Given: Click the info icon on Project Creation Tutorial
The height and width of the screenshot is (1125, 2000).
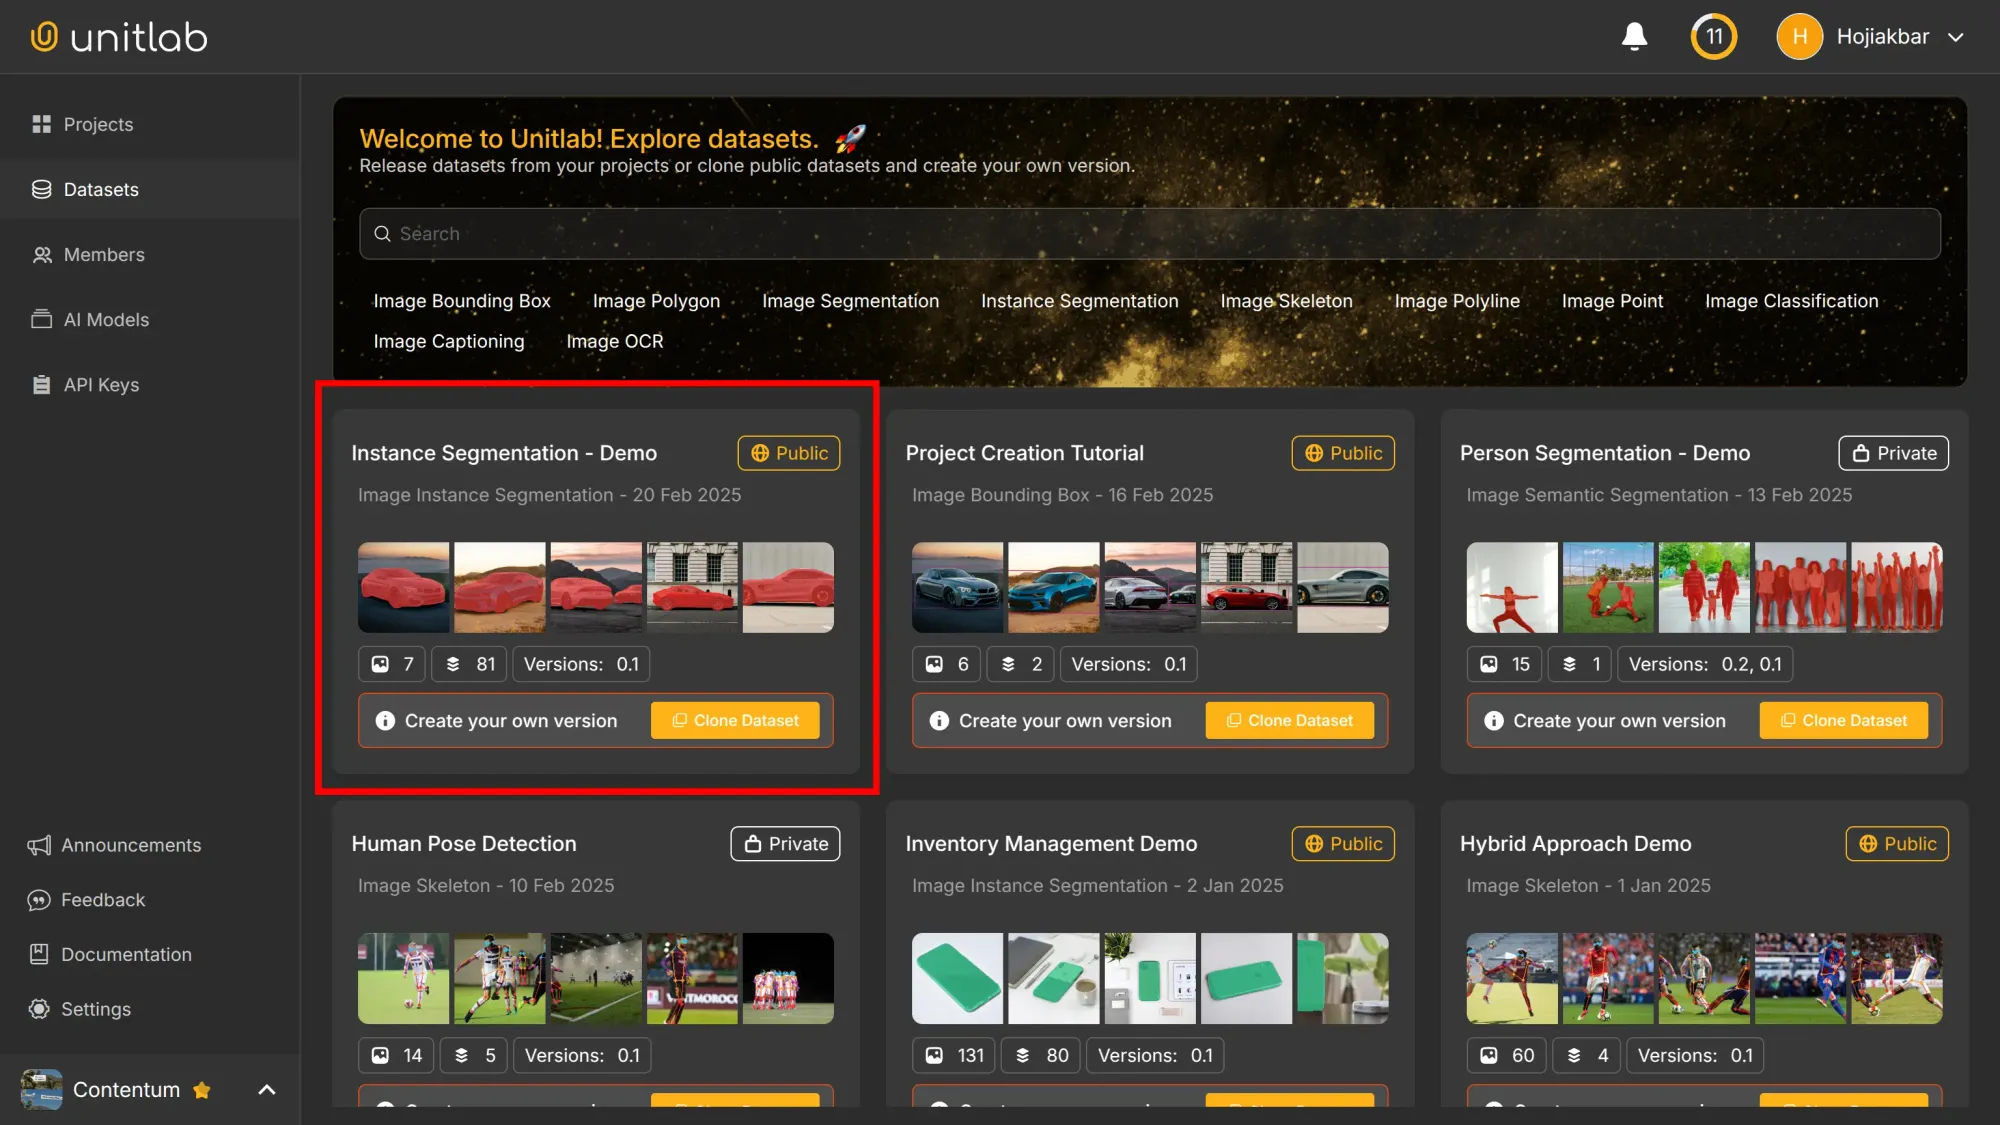Looking at the screenshot, I should (x=938, y=721).
